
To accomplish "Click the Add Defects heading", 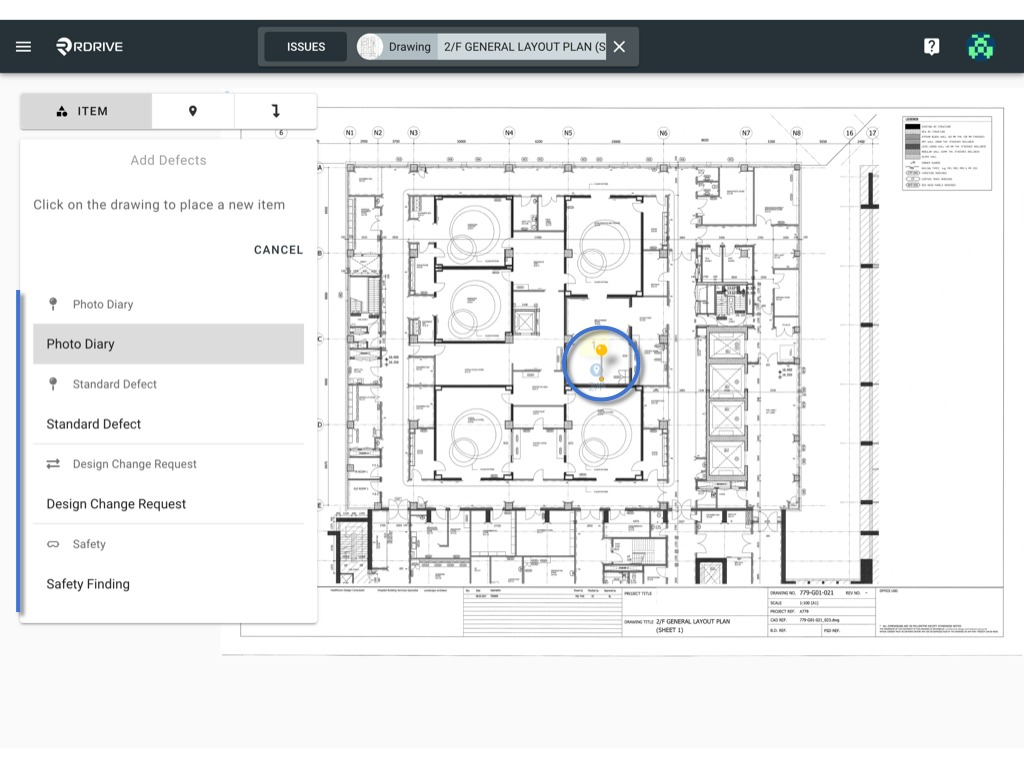I will click(168, 160).
